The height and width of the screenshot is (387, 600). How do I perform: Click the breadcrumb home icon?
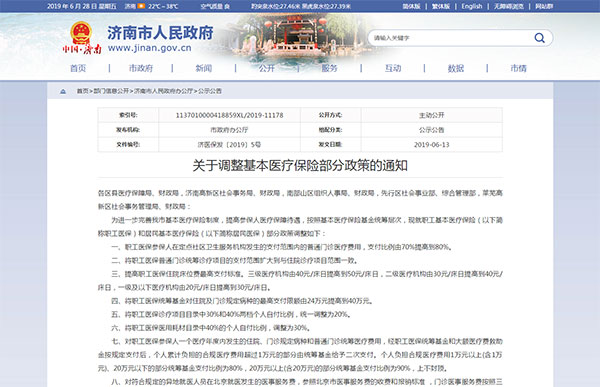[x=63, y=91]
